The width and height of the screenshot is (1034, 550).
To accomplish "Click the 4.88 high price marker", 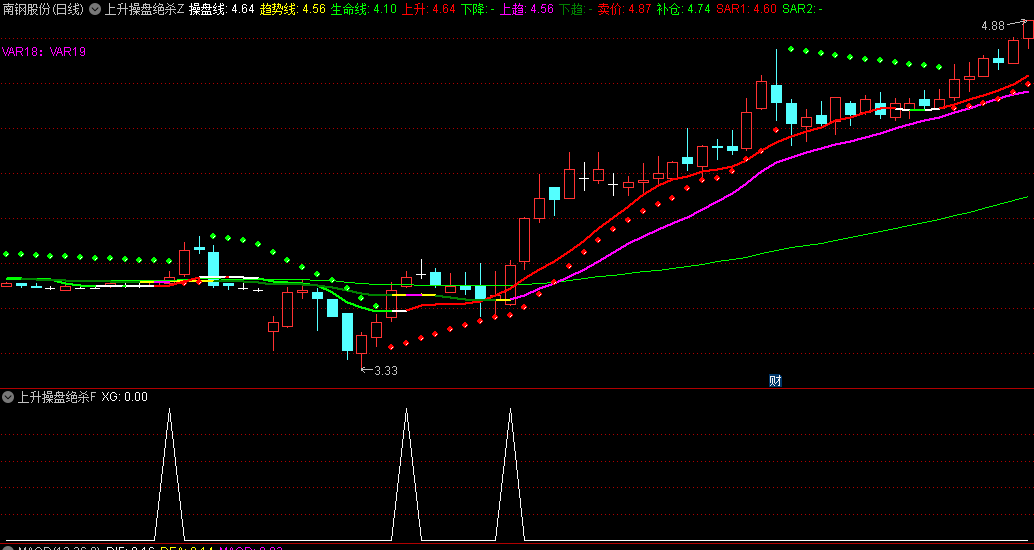I will [x=992, y=26].
